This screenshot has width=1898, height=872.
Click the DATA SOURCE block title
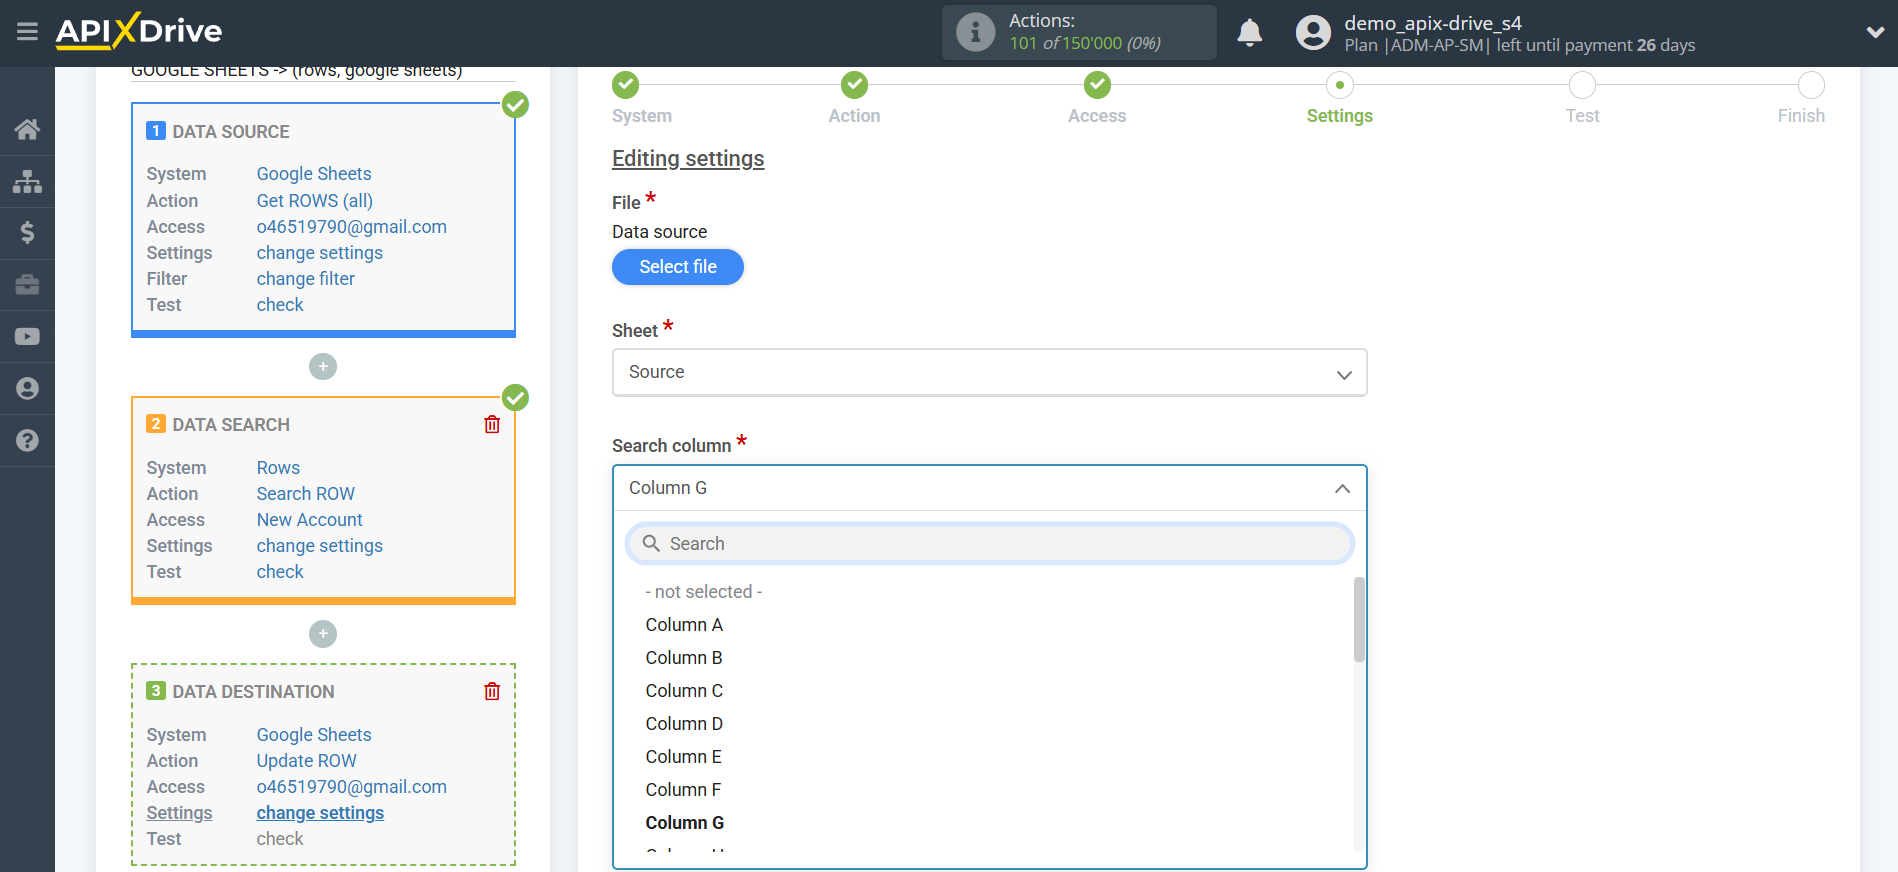pos(231,132)
